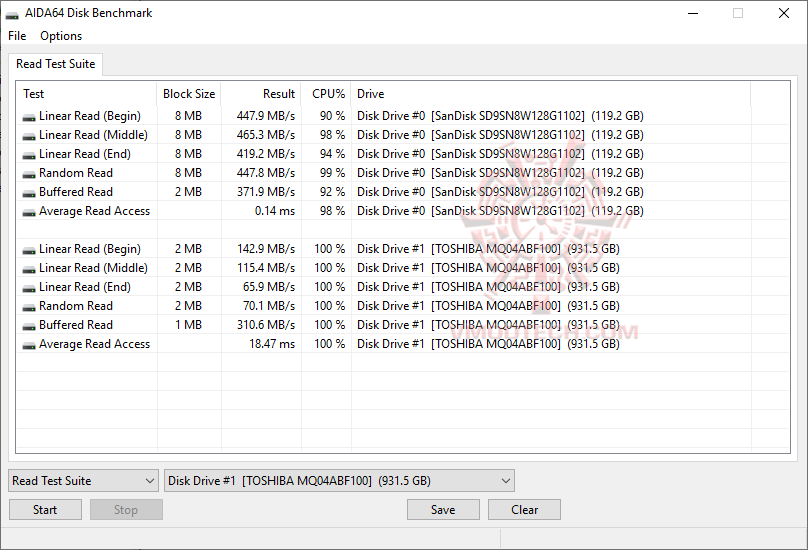Select the TOSHIBA Buffered Read row label

tap(76, 325)
